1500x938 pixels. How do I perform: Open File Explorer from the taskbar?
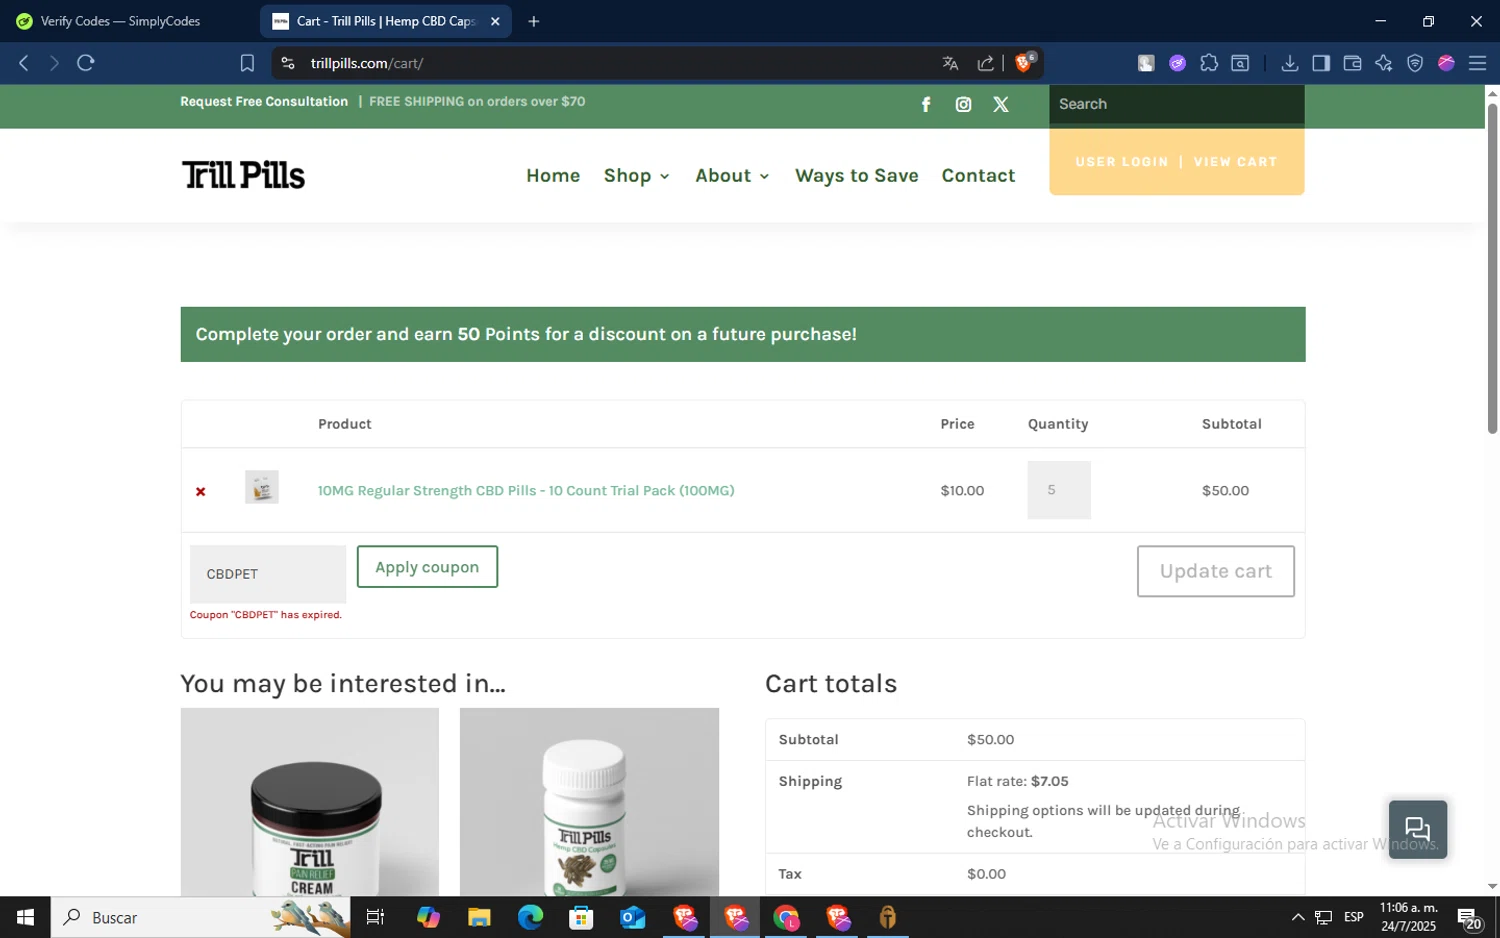click(479, 917)
